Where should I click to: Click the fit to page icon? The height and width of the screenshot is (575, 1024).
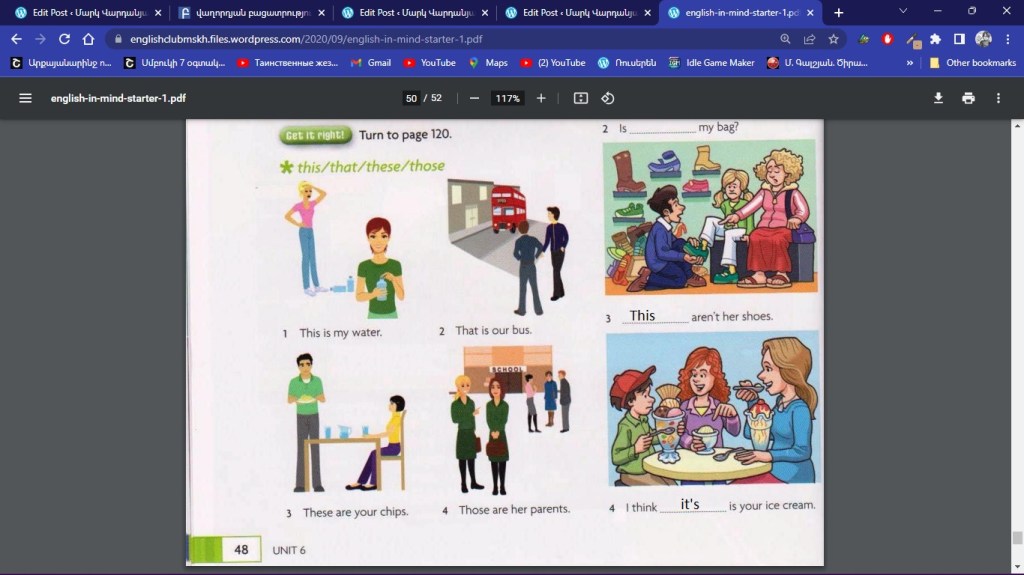pos(581,98)
